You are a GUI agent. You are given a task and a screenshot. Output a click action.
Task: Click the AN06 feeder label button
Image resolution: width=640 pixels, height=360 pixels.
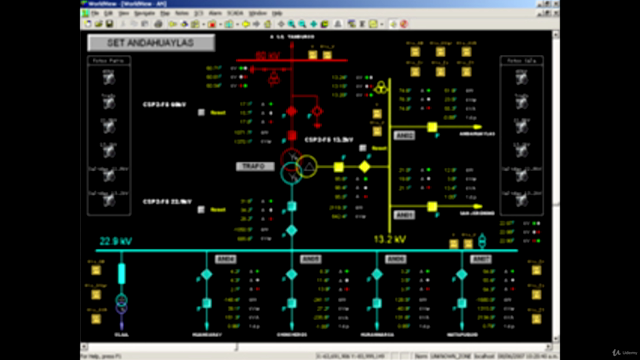(396, 259)
